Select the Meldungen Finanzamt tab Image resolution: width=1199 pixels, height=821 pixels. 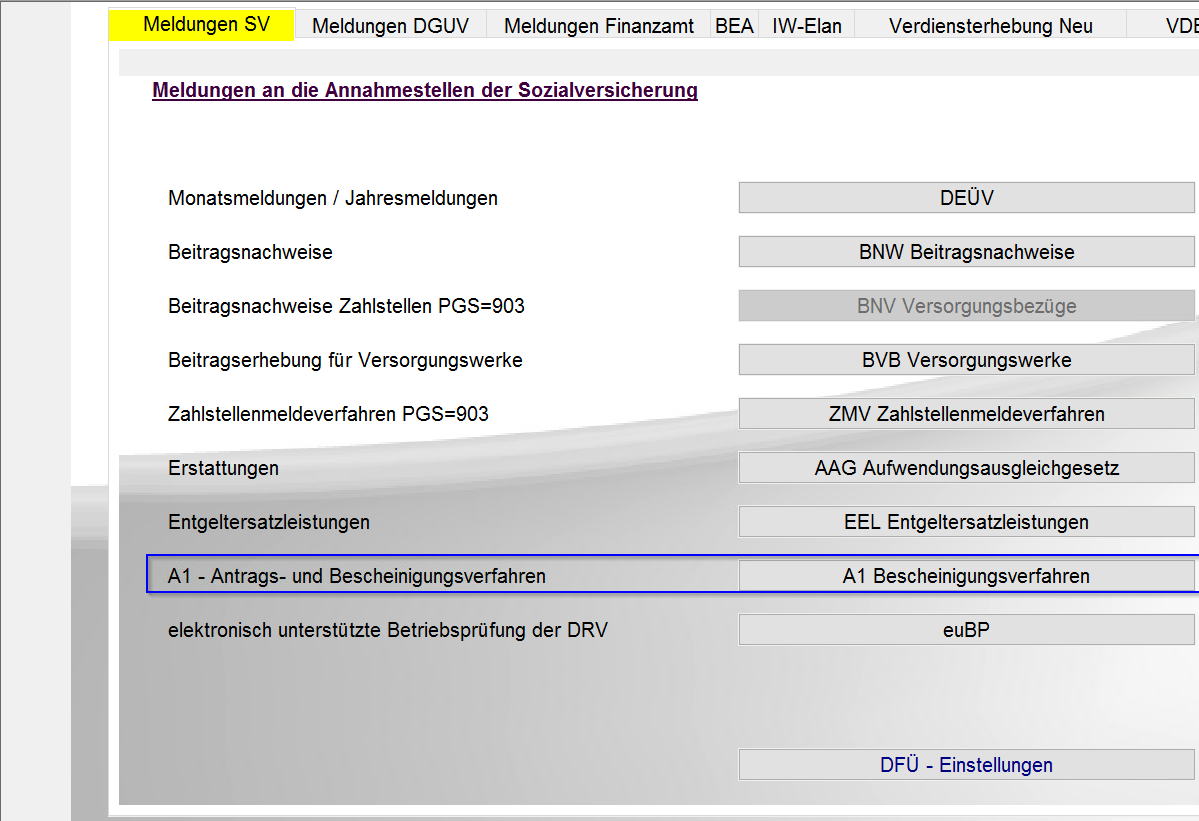coord(598,26)
